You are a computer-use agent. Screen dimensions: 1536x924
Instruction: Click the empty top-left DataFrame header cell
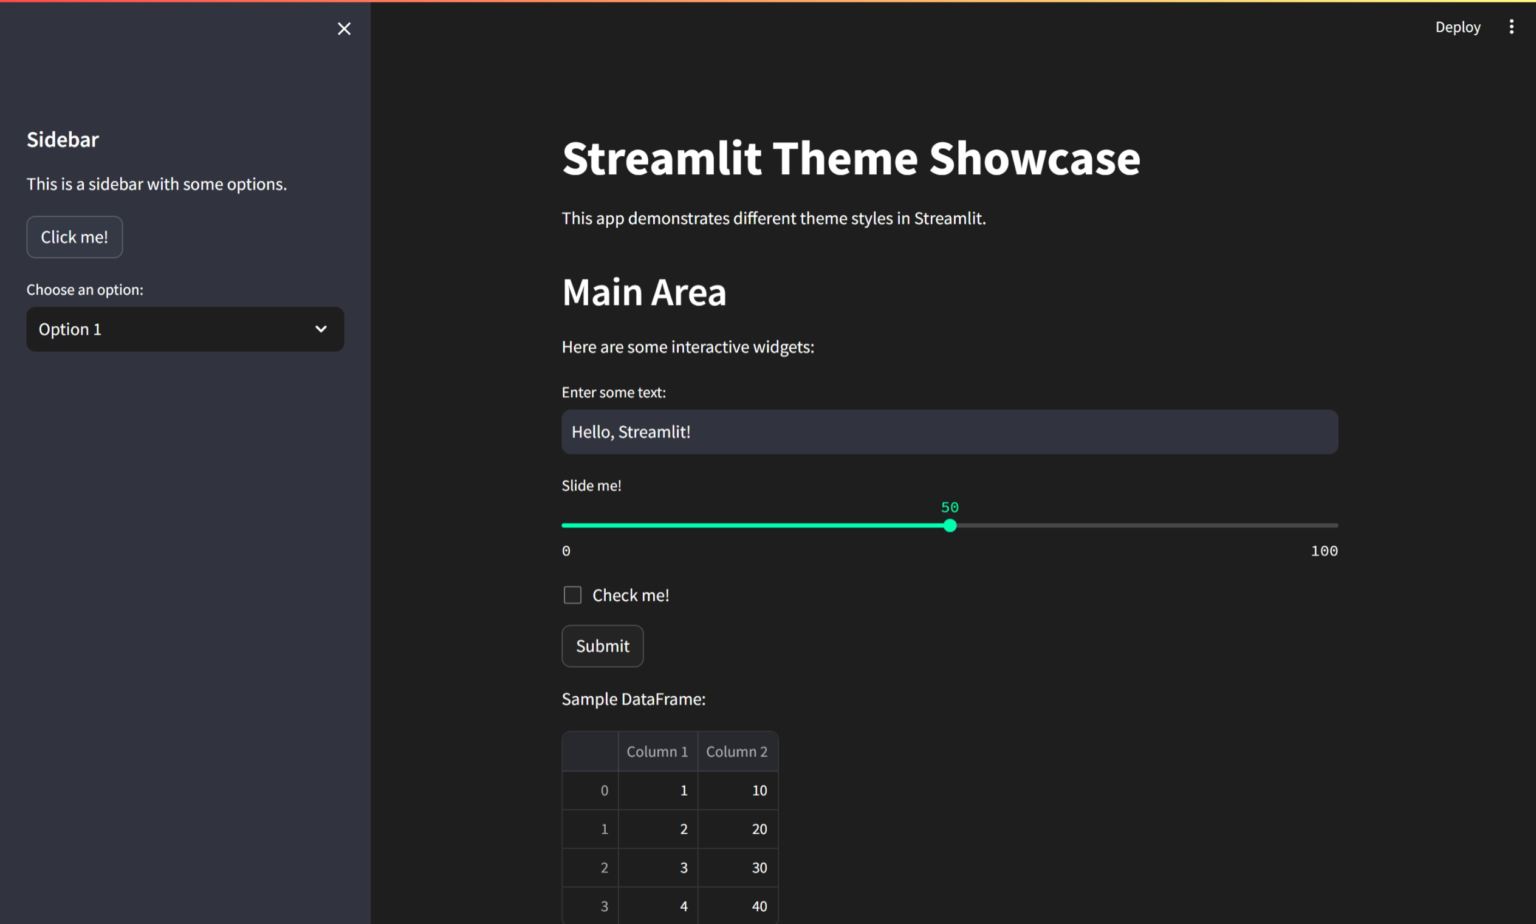[x=590, y=752]
